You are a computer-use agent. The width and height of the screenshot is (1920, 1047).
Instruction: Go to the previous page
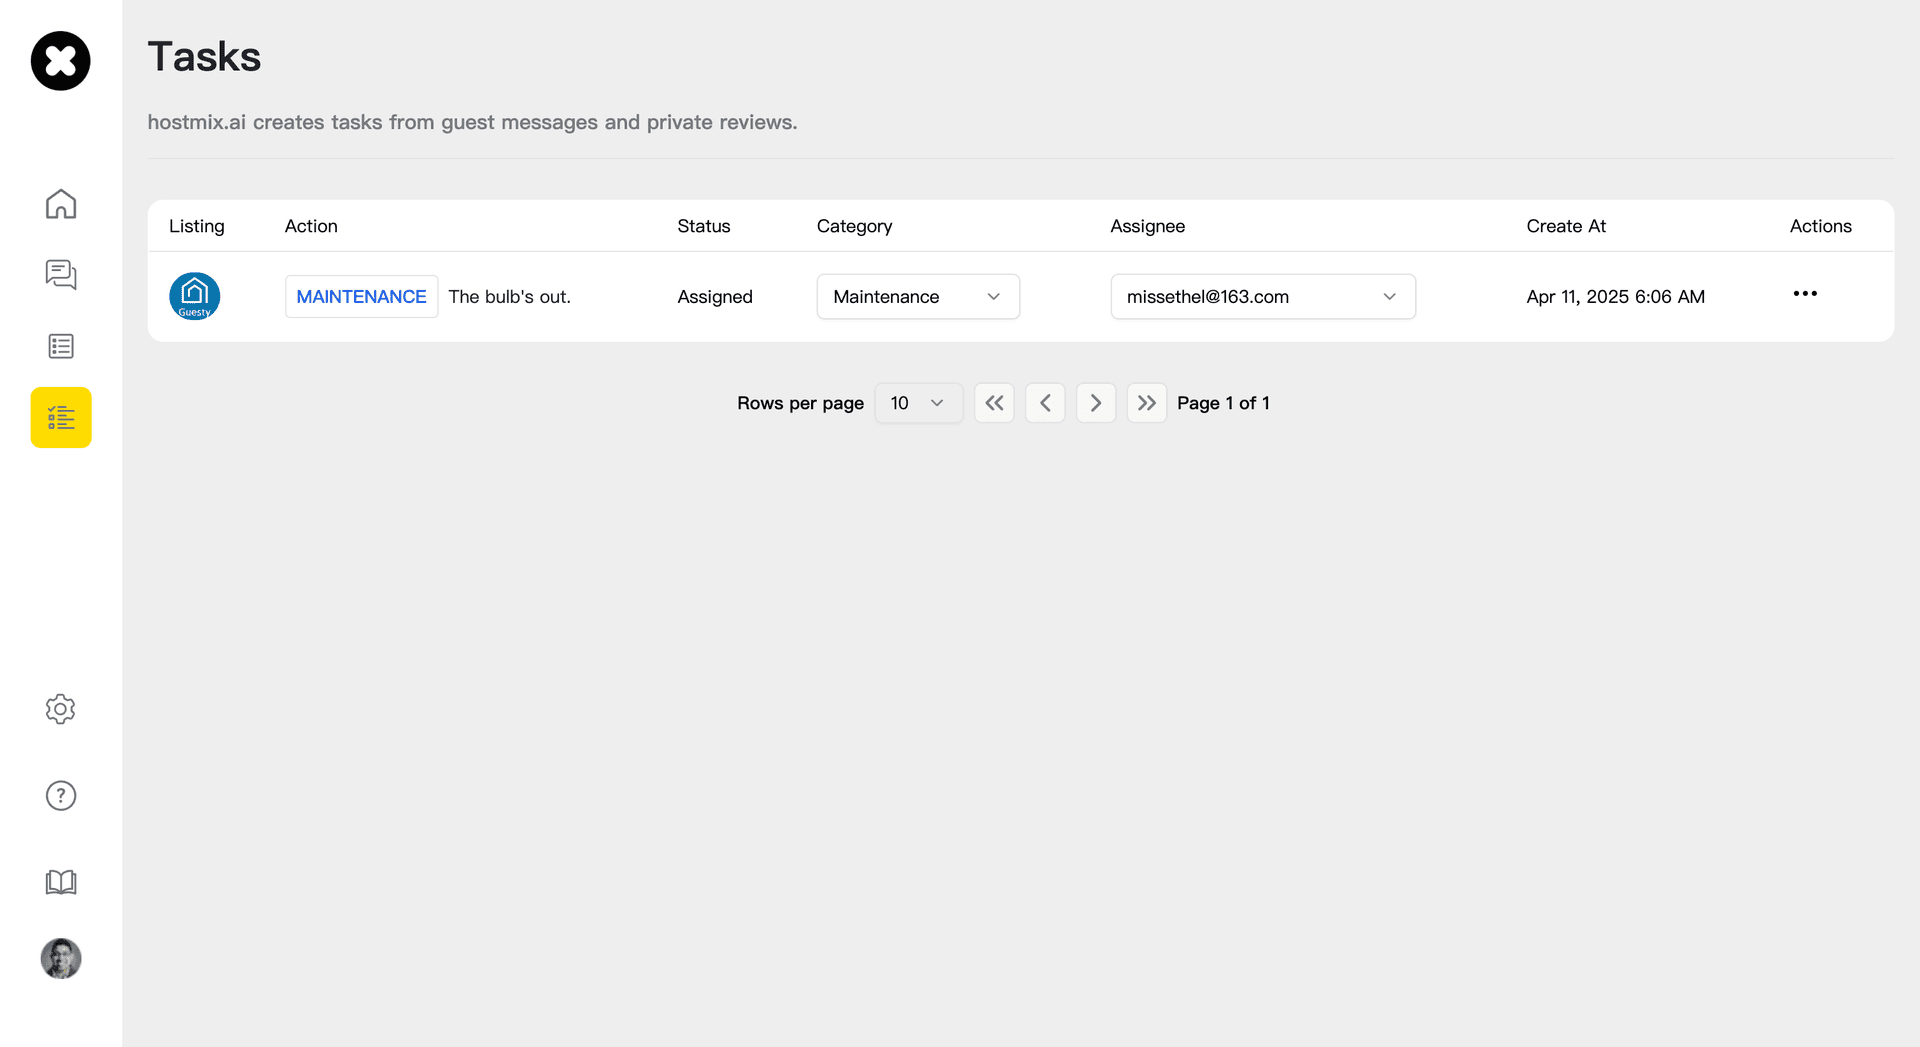coord(1045,403)
